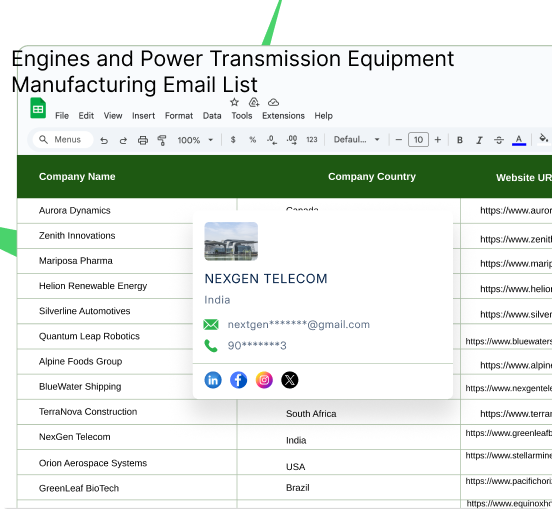The height and width of the screenshot is (509, 552).
Task: Open the fill color bucket
Action: click(x=544, y=139)
